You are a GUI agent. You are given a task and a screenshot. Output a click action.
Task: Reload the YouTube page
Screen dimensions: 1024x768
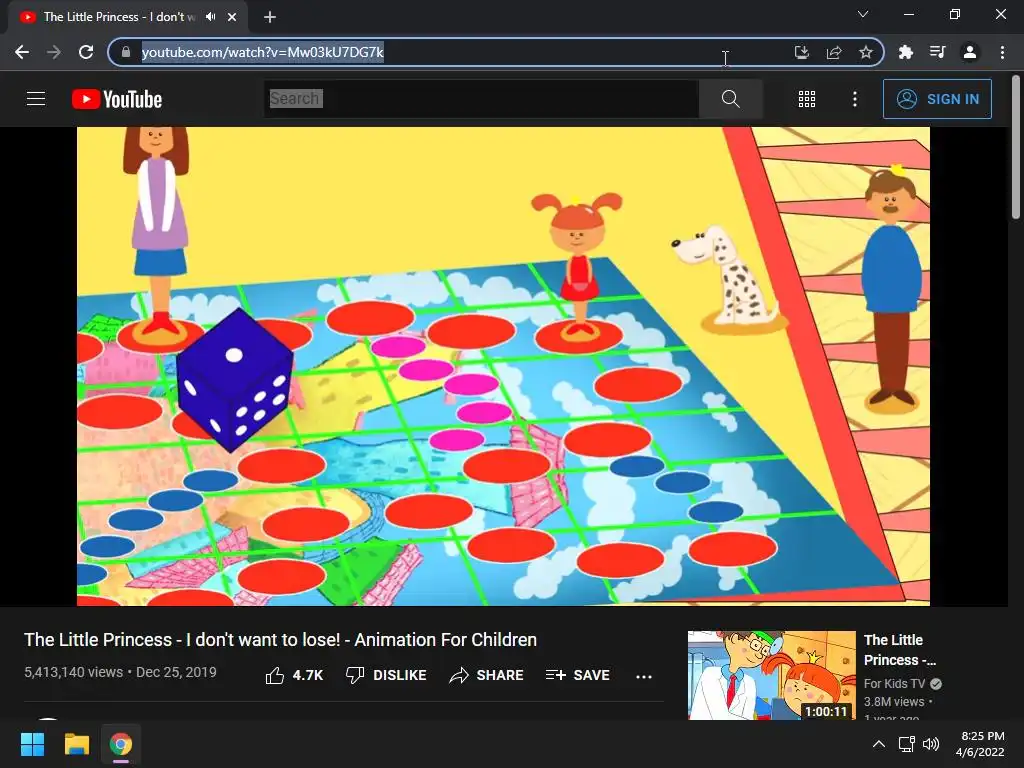click(x=86, y=52)
